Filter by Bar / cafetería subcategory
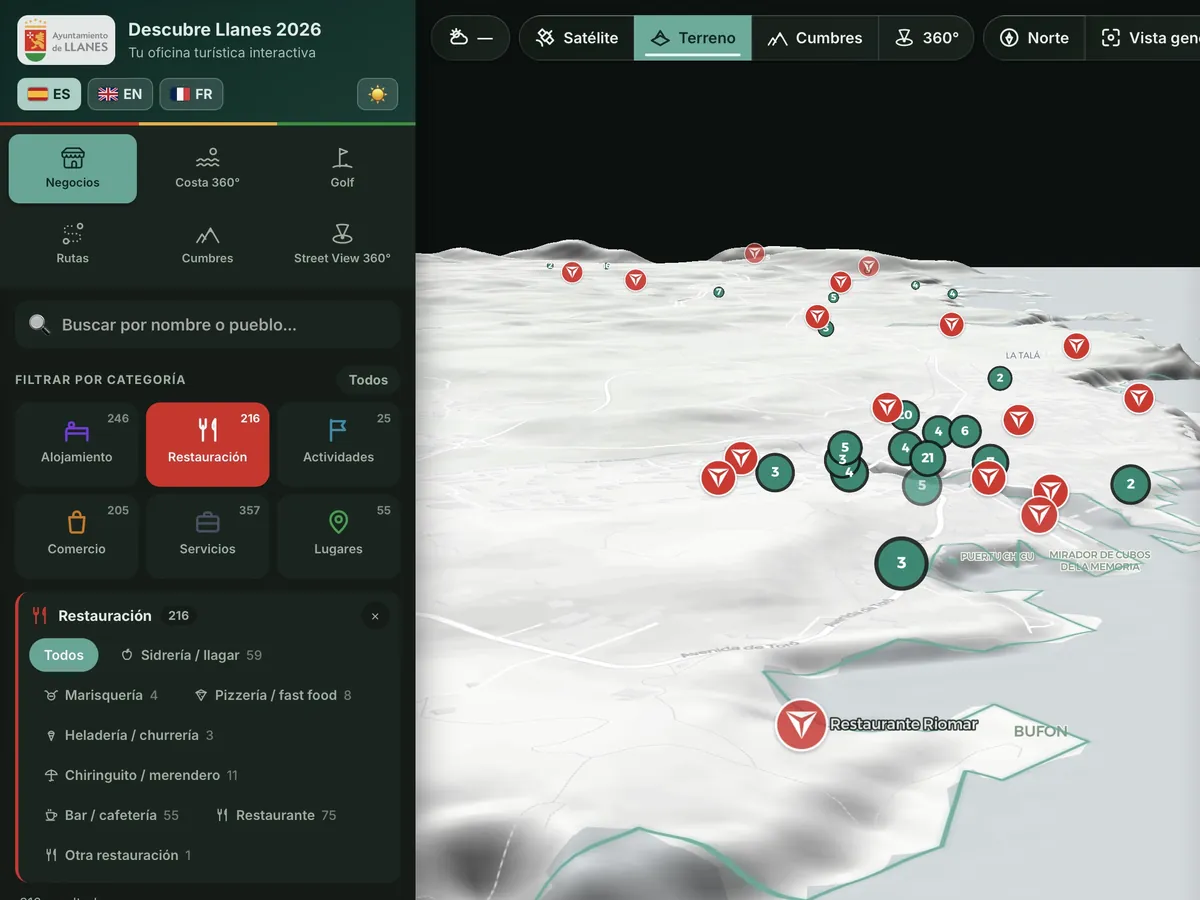 point(112,815)
